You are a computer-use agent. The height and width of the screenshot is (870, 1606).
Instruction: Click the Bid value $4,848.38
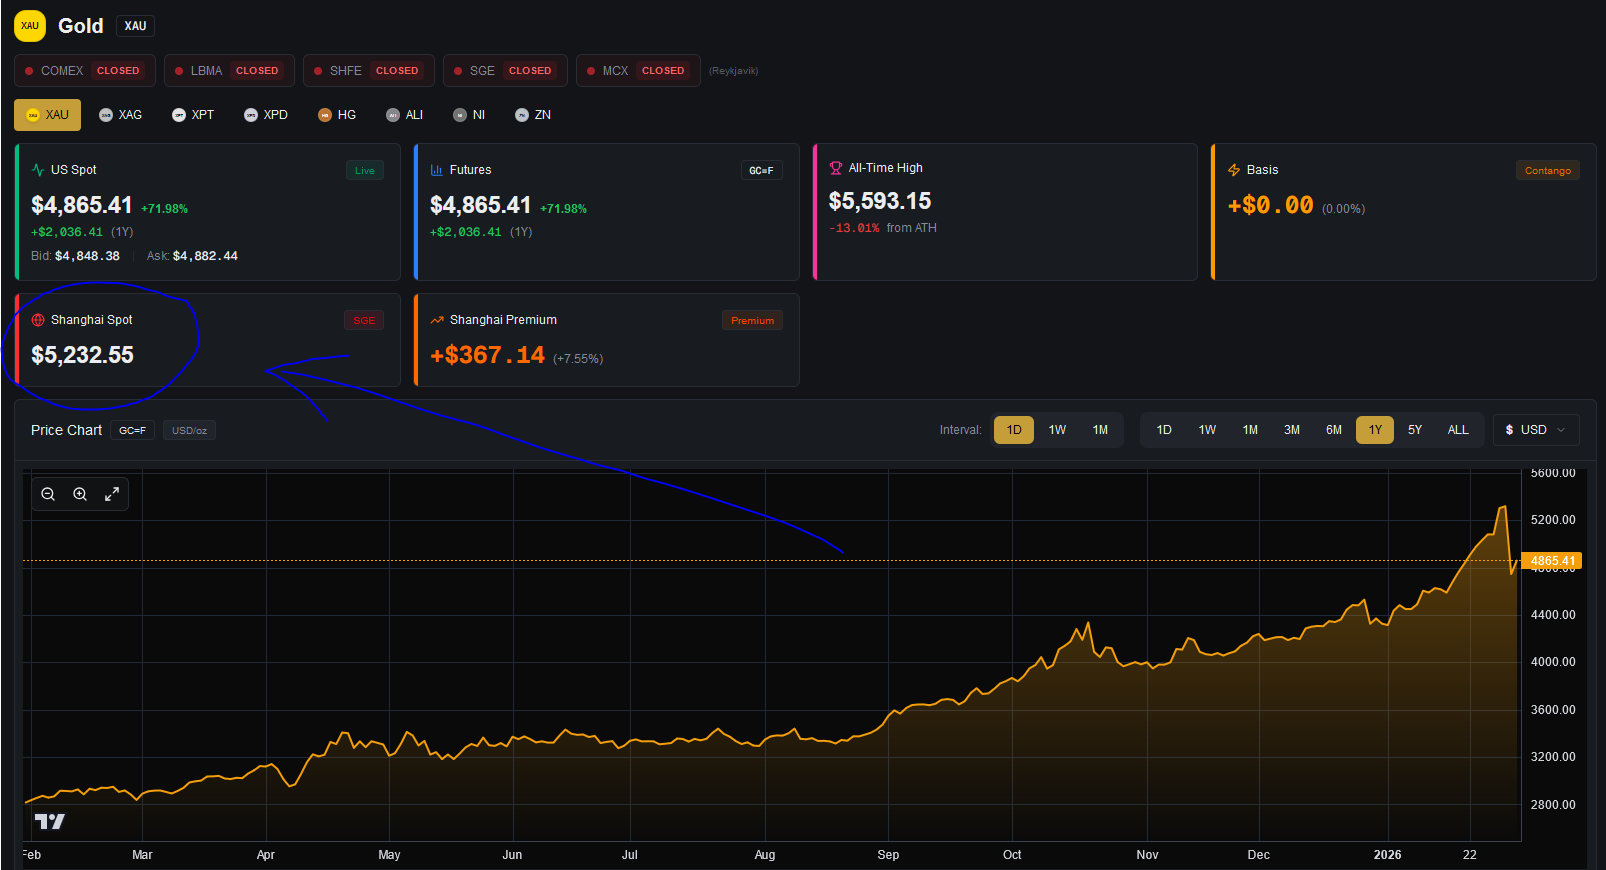click(x=87, y=256)
